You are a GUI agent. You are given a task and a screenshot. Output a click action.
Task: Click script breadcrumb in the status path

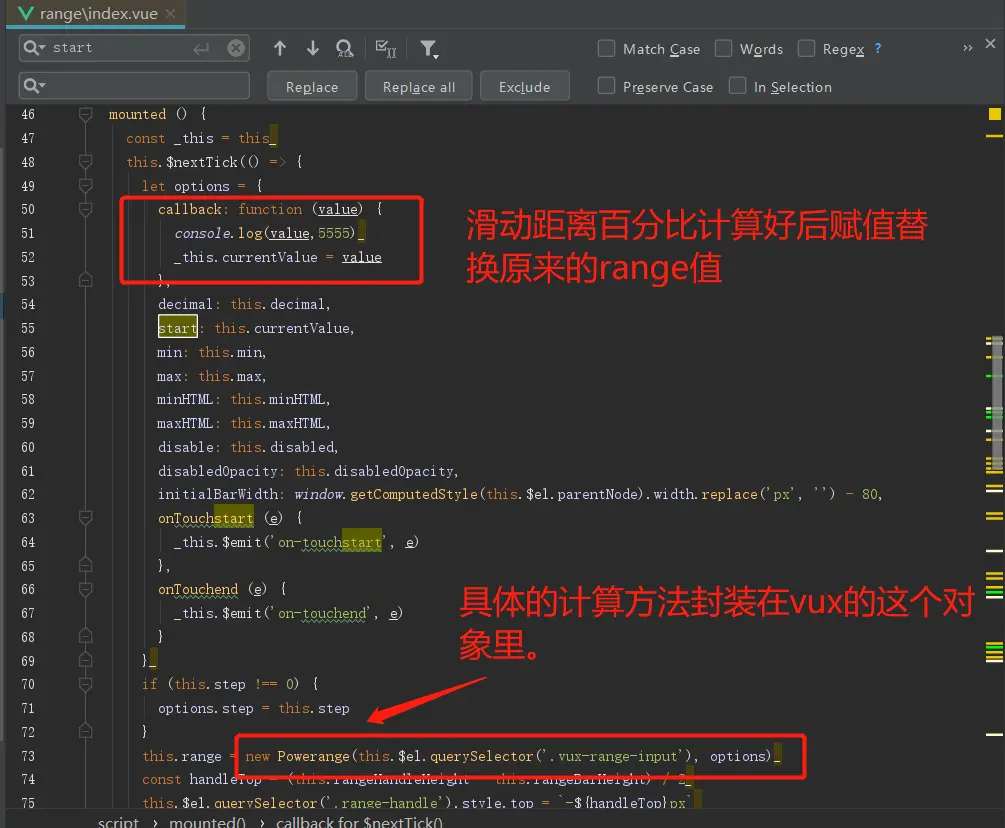(x=118, y=821)
